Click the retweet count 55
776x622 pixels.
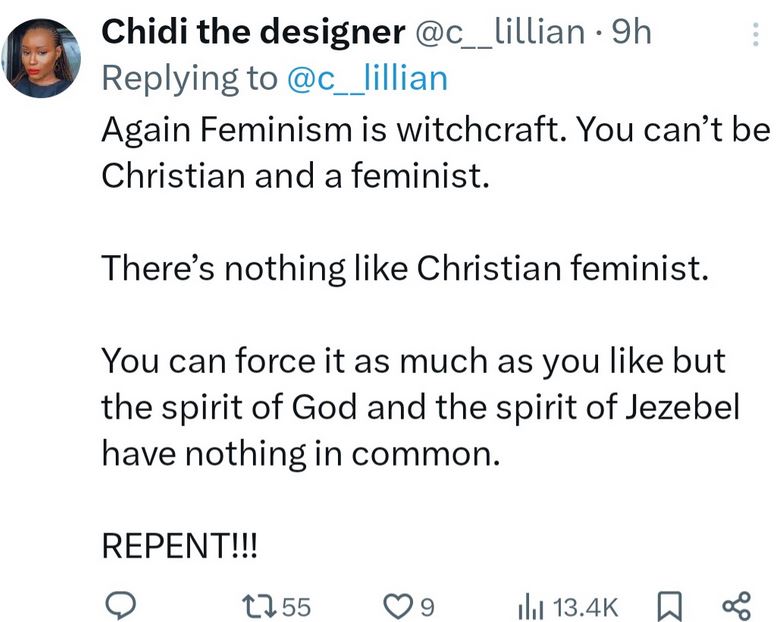tap(296, 606)
